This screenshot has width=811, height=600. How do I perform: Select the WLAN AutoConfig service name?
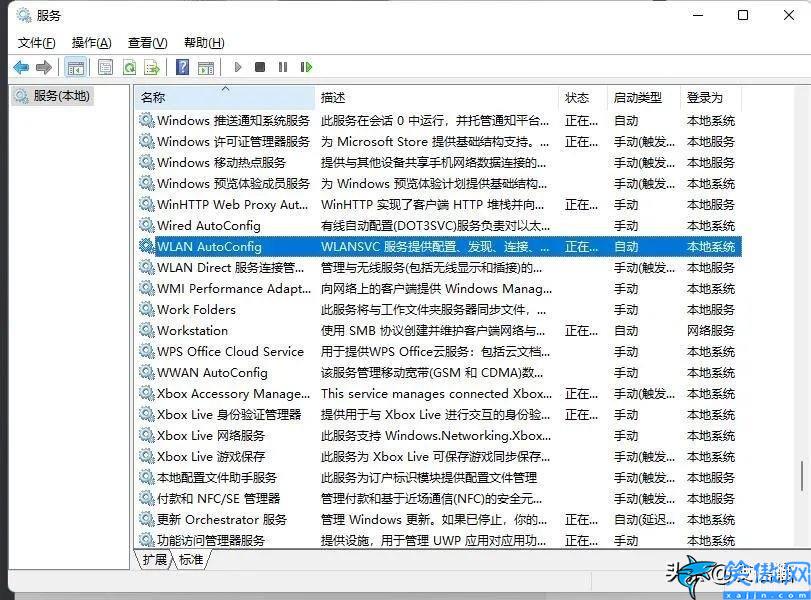pos(209,247)
